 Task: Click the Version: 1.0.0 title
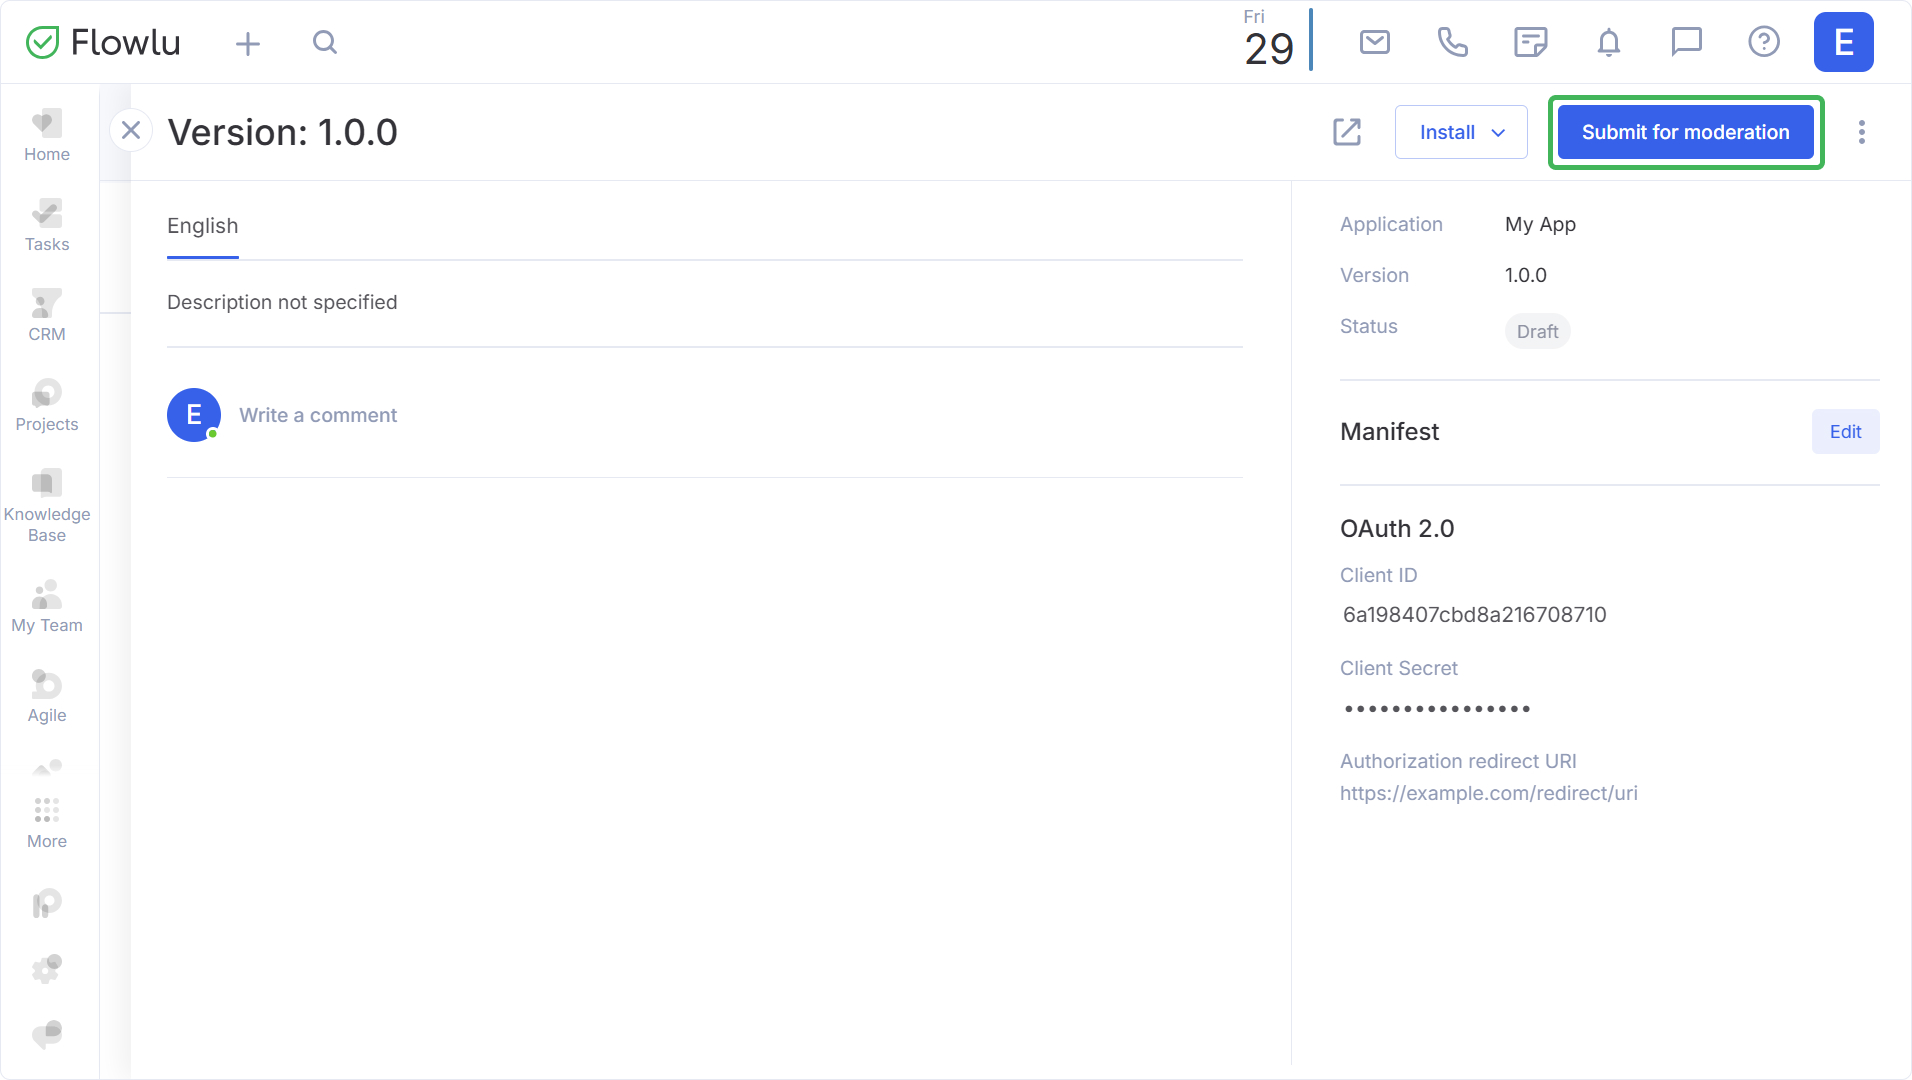coord(283,132)
